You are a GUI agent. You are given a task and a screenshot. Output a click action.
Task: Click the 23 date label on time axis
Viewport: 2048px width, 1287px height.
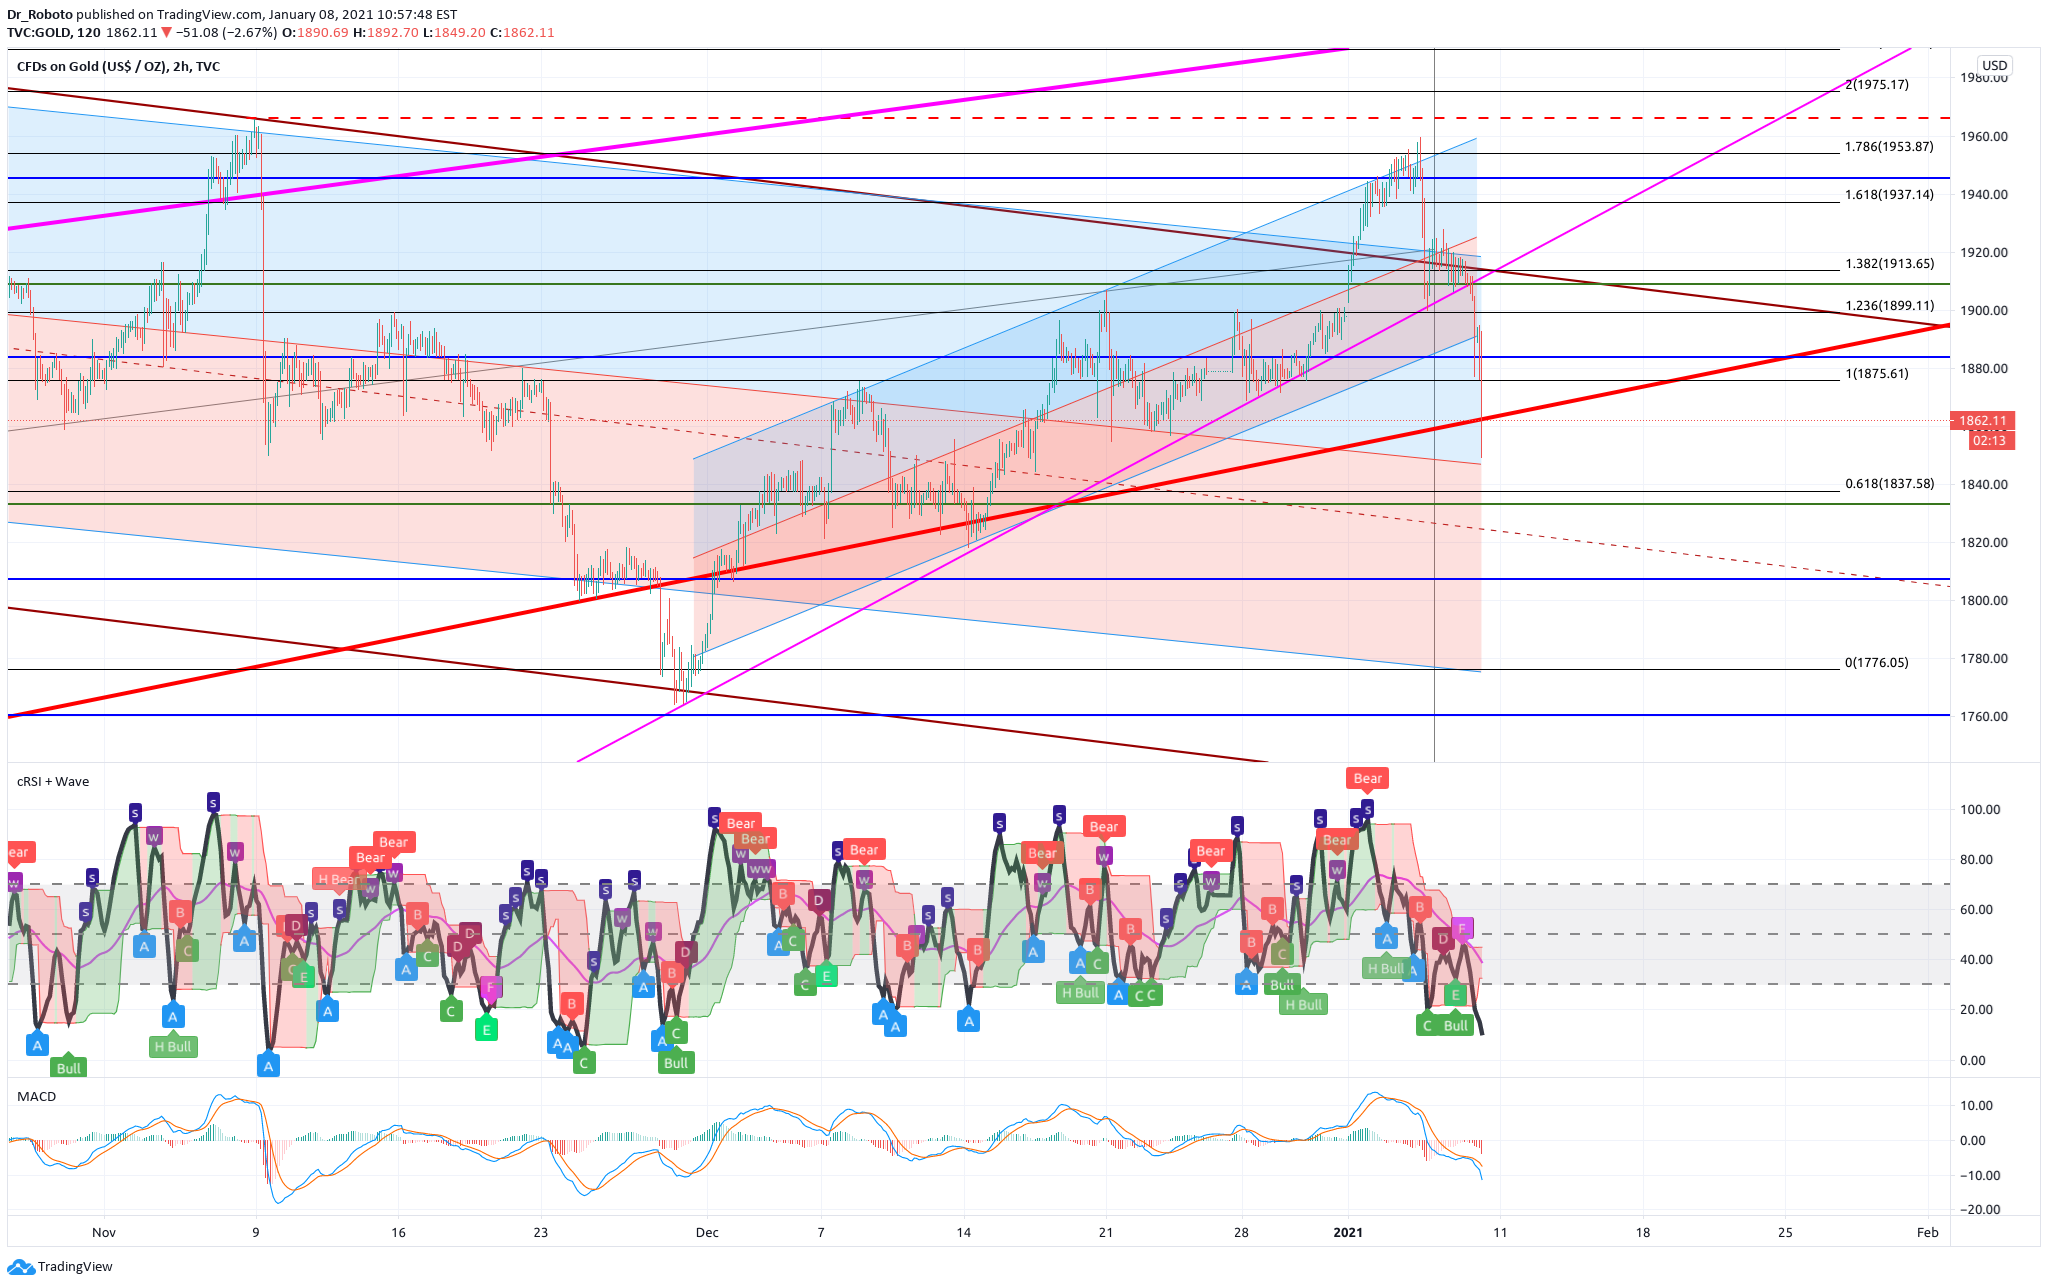(x=541, y=1233)
